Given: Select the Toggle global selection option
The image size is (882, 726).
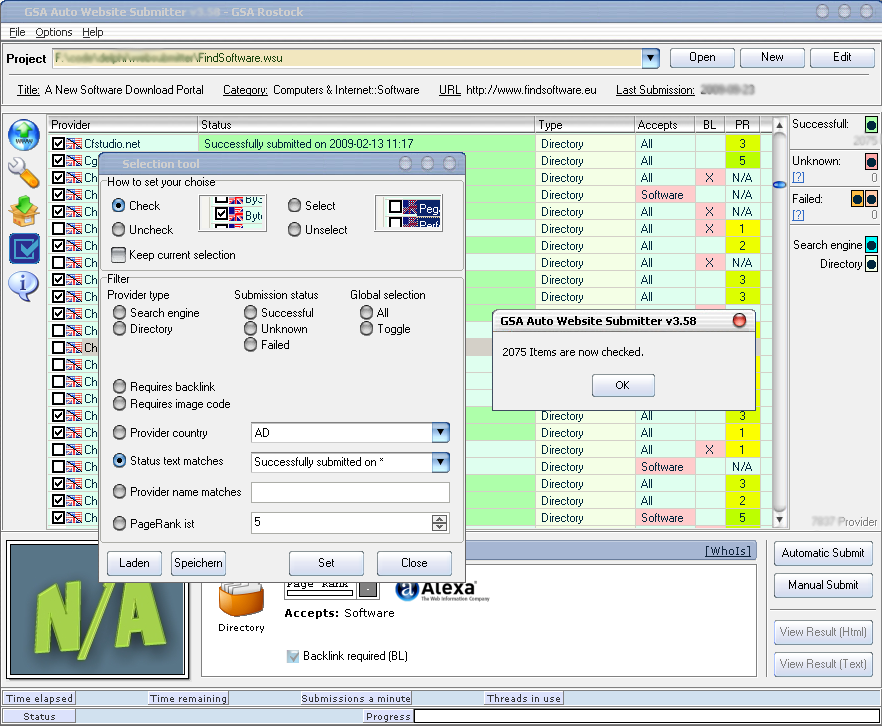Looking at the screenshot, I should [366, 329].
